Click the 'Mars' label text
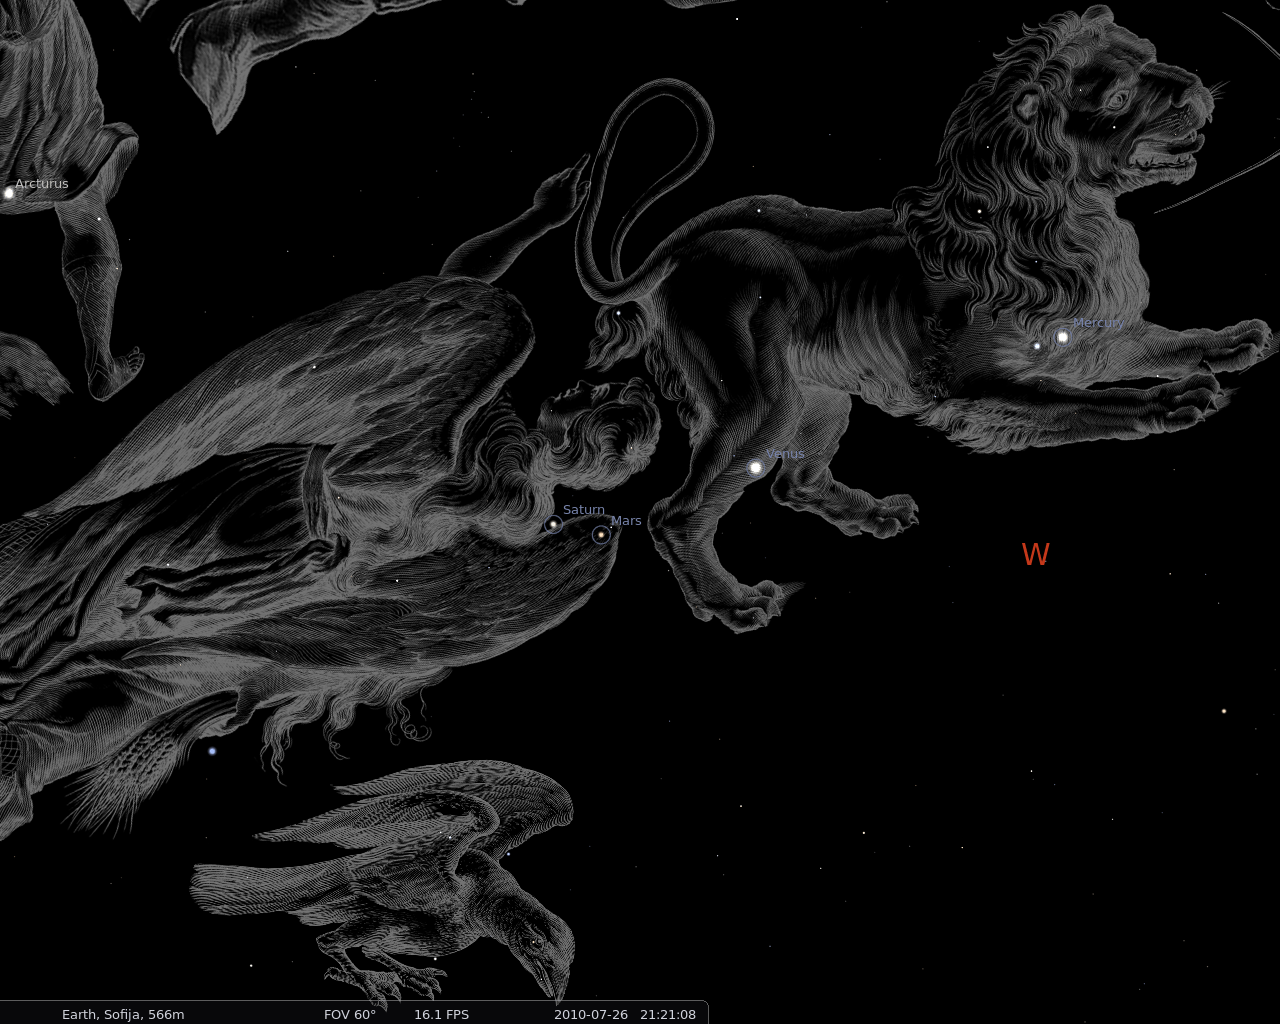 point(626,521)
